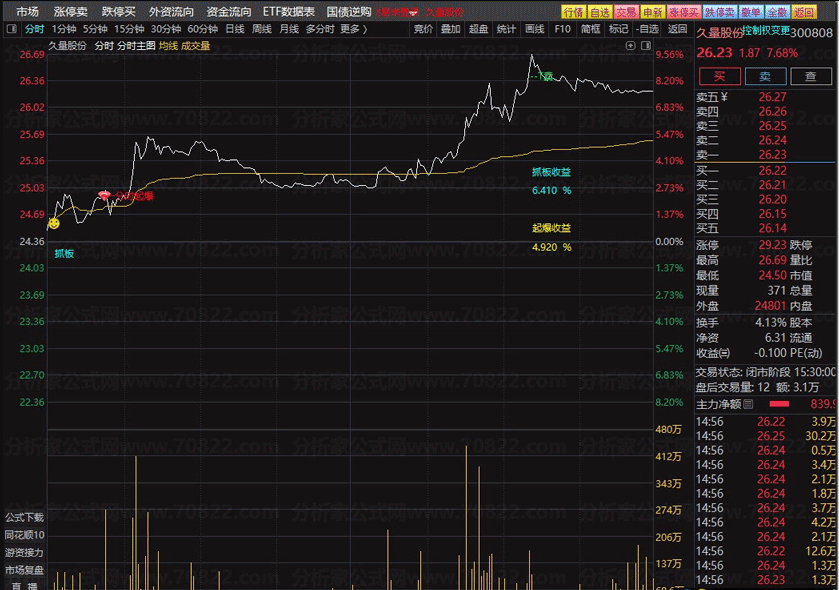The image size is (839, 590).
Task: Expand the 卖五 order book depth arrow
Action: click(x=725, y=97)
